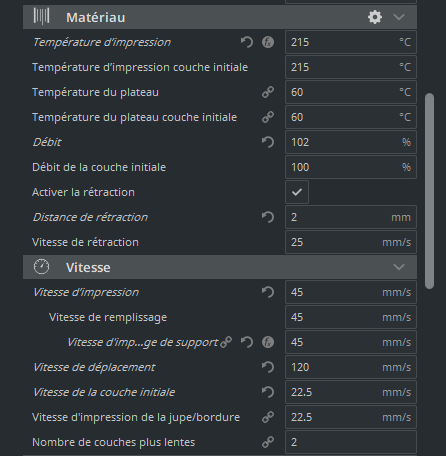Edit the Température d'impression field
Image resolution: width=446 pixels, height=456 pixels.
pyautogui.click(x=351, y=42)
